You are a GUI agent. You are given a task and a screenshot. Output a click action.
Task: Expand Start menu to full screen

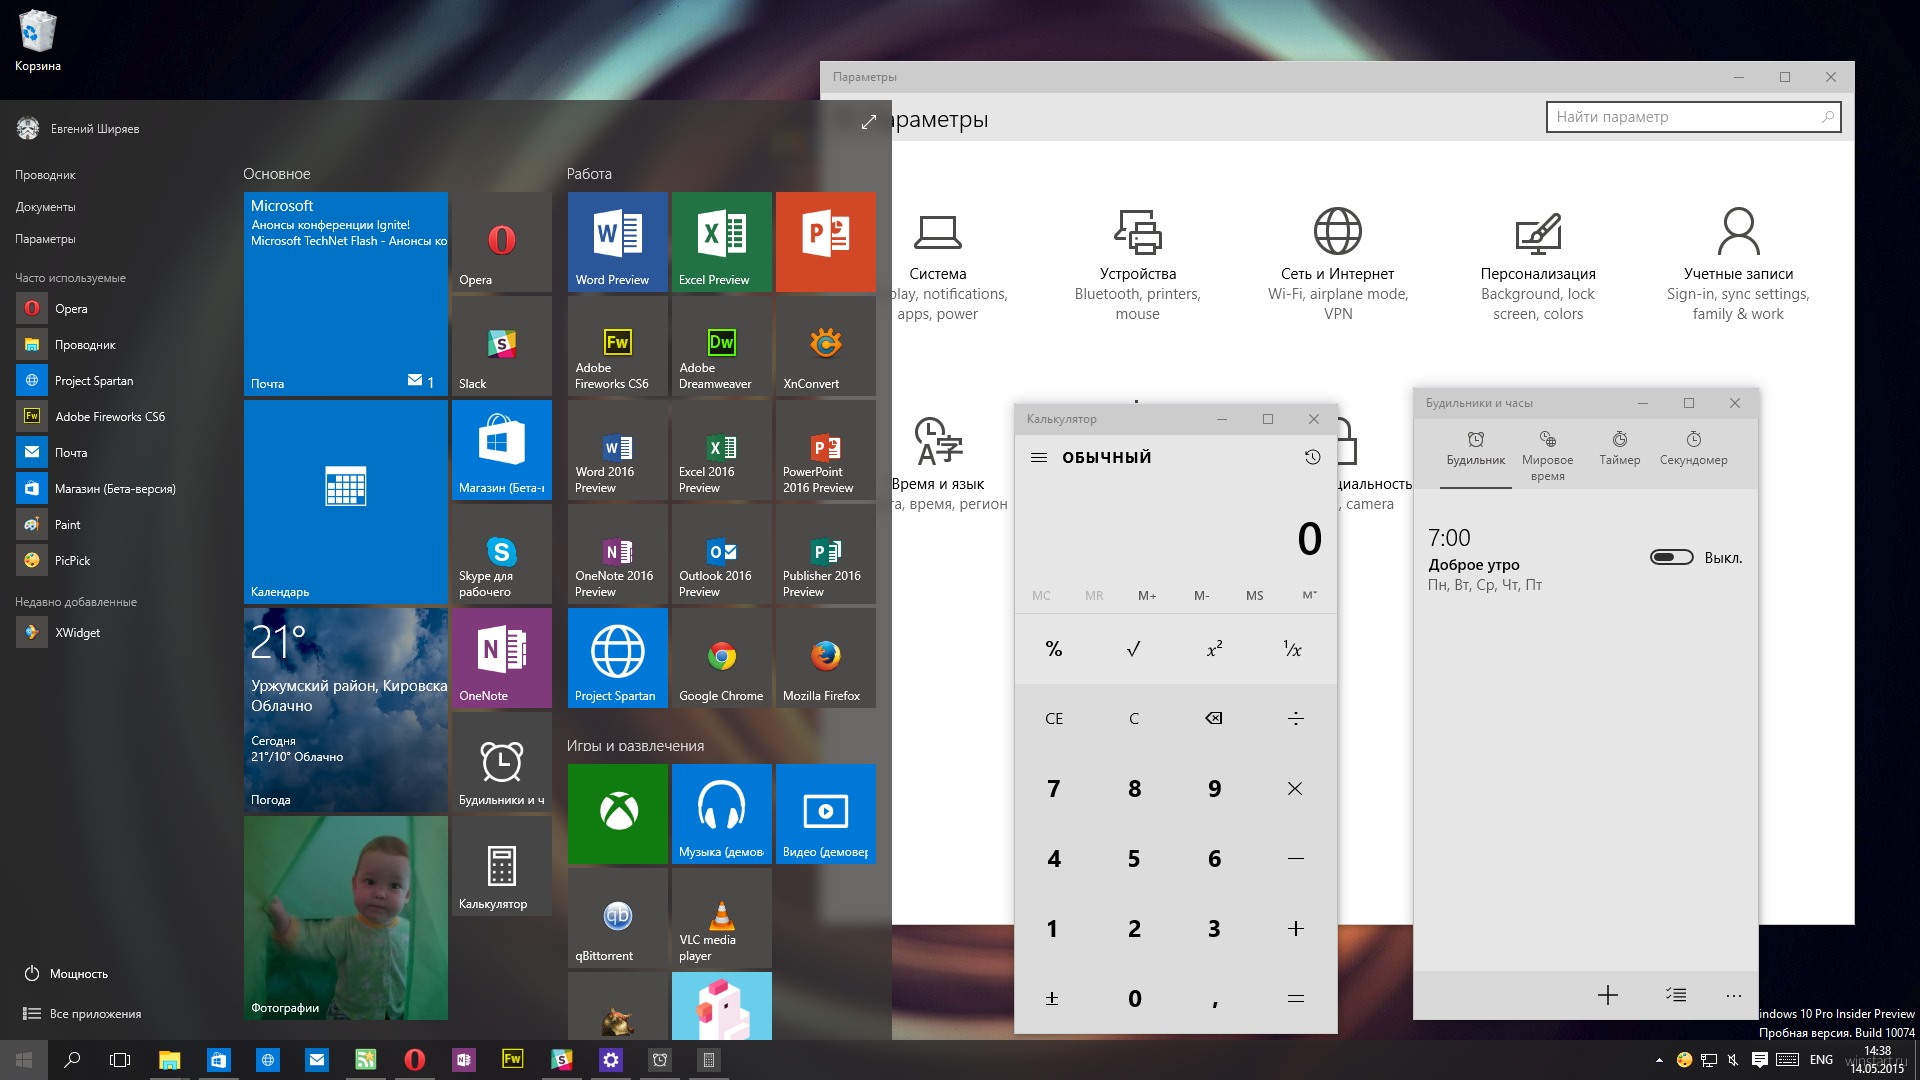pyautogui.click(x=868, y=122)
